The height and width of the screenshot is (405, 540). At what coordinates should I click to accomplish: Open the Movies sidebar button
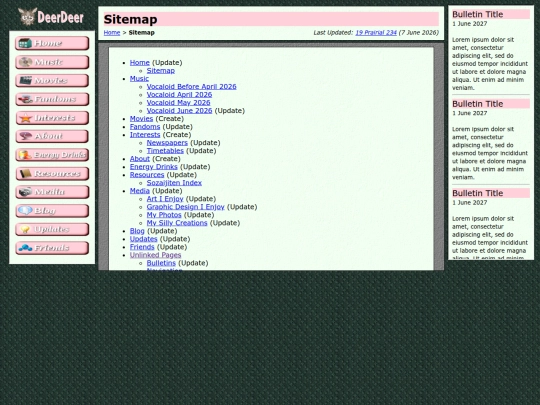(x=52, y=81)
